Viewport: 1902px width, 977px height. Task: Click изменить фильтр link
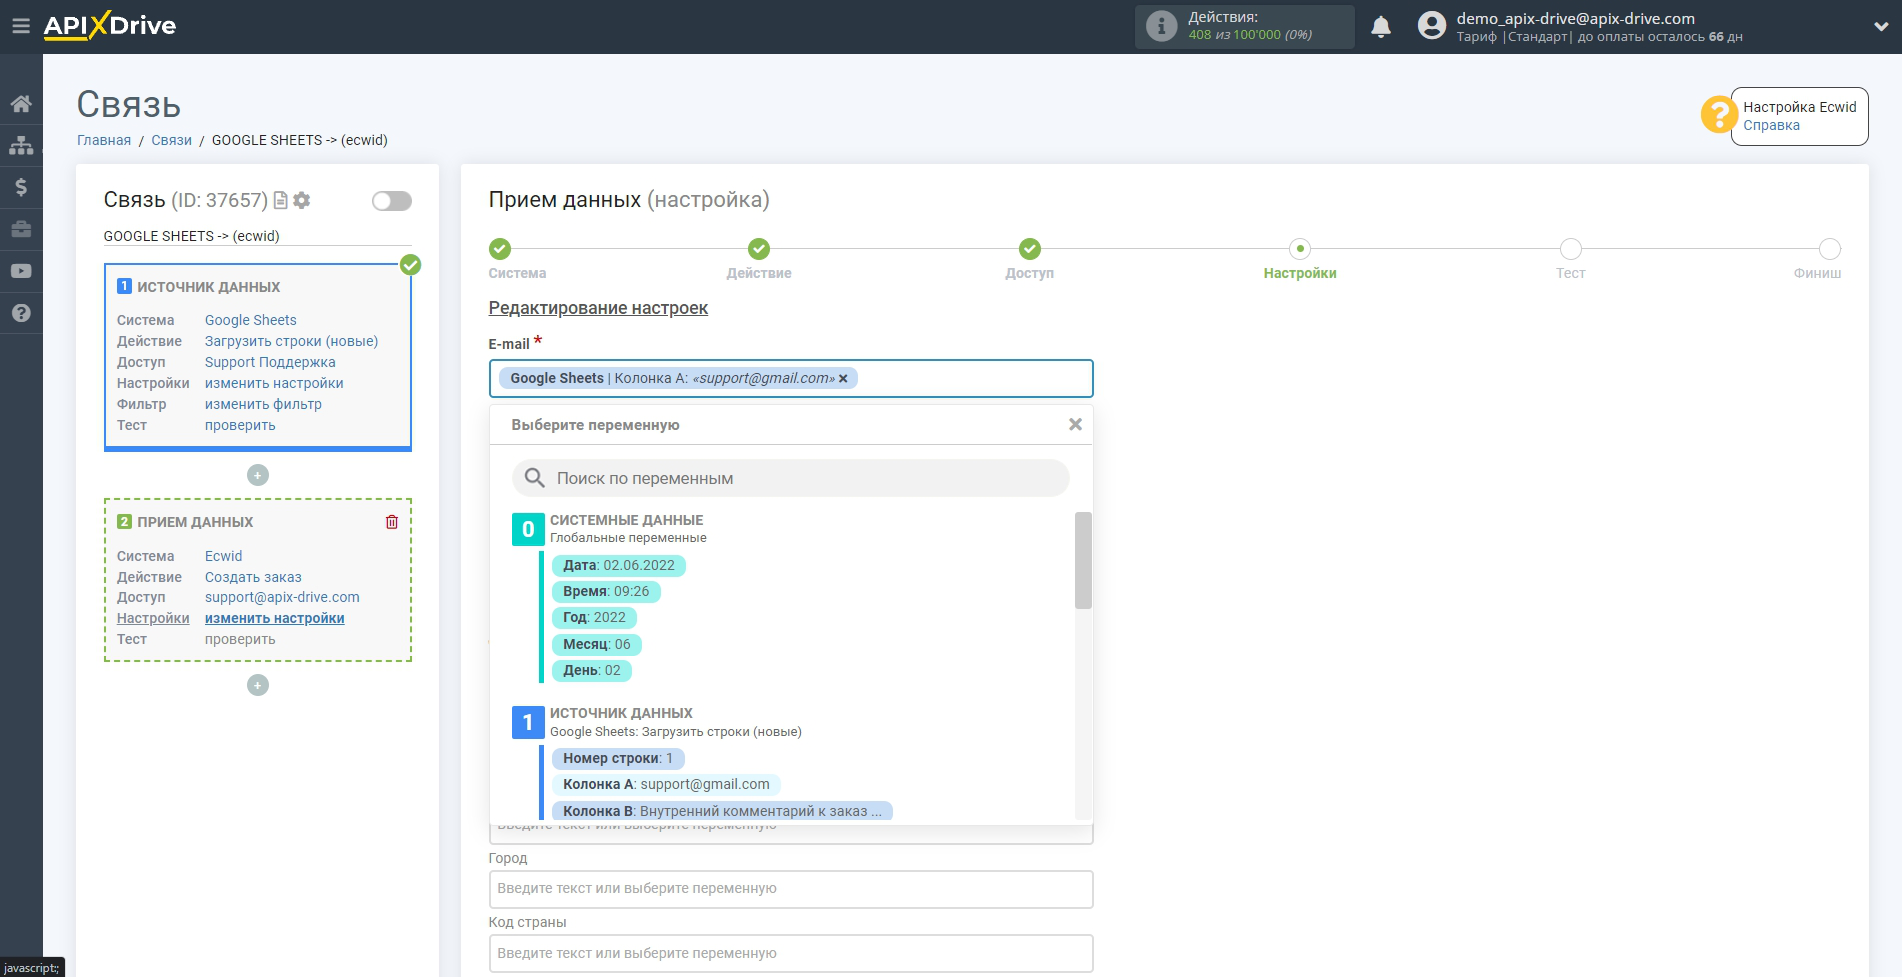click(x=263, y=404)
